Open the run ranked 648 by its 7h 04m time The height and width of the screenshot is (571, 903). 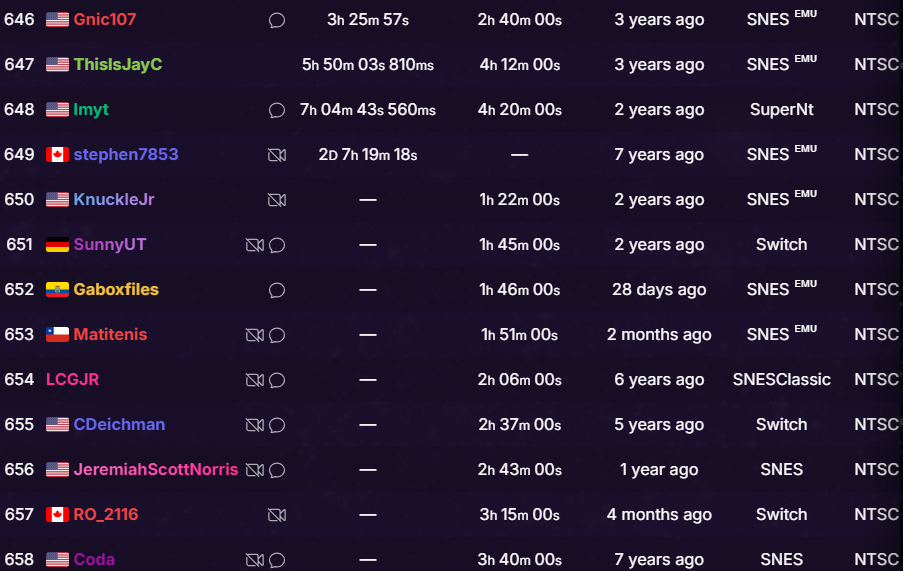(367, 110)
